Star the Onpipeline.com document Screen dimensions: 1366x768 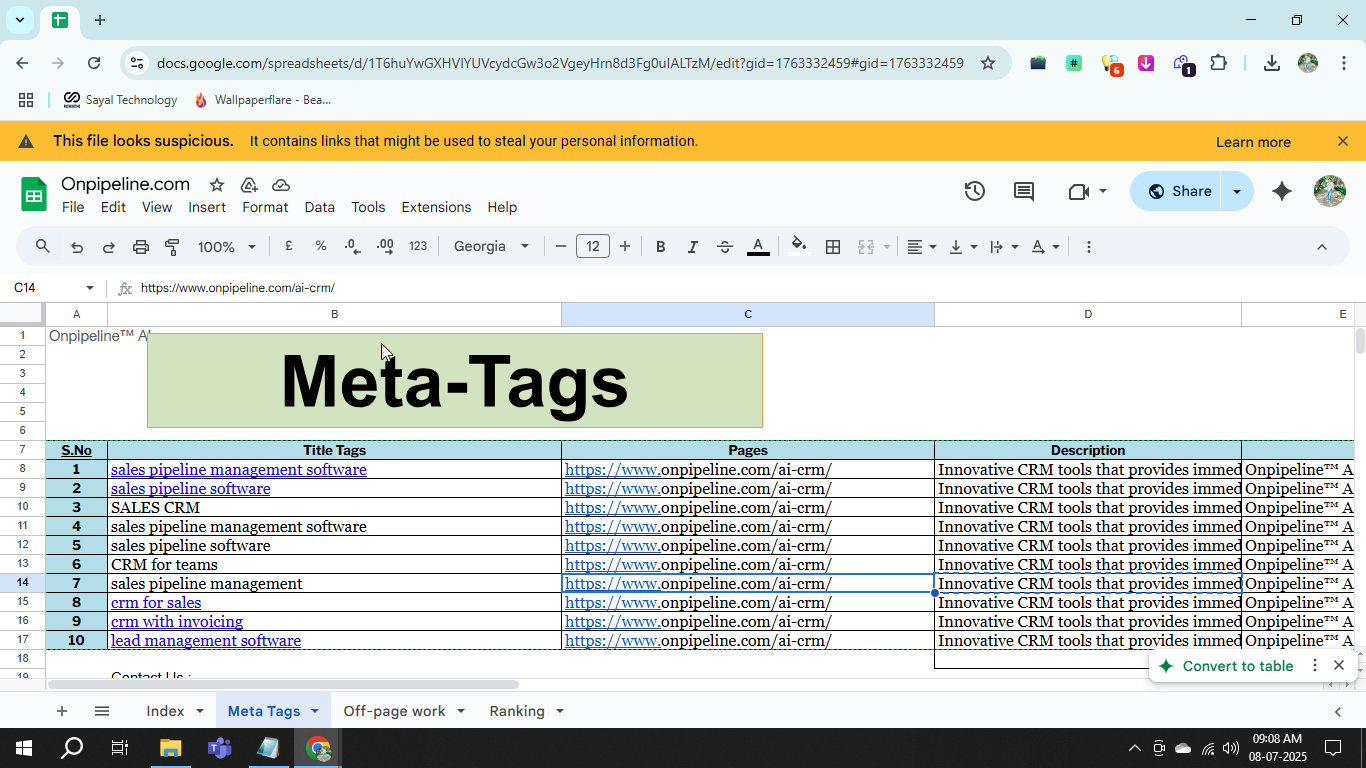click(217, 185)
